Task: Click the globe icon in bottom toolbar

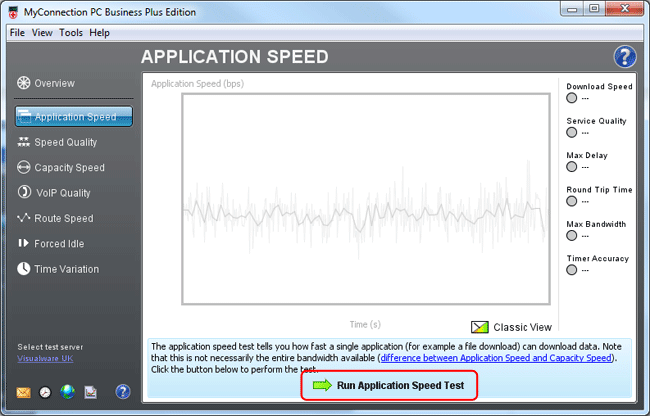Action: click(x=68, y=392)
